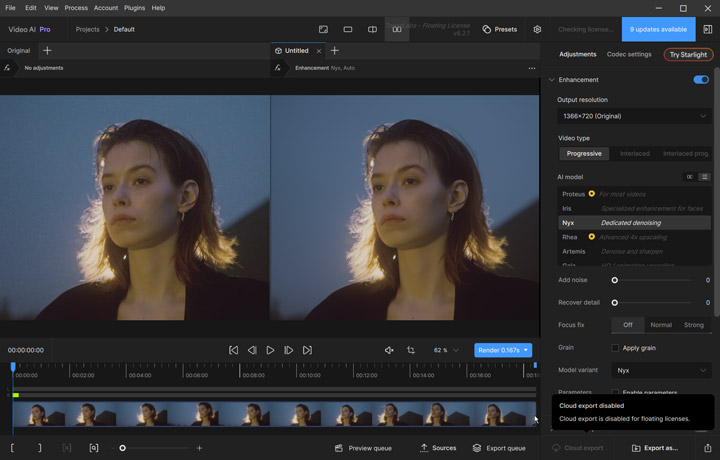The width and height of the screenshot is (720, 460).
Task: Close the Untitled tab
Action: pos(319,51)
